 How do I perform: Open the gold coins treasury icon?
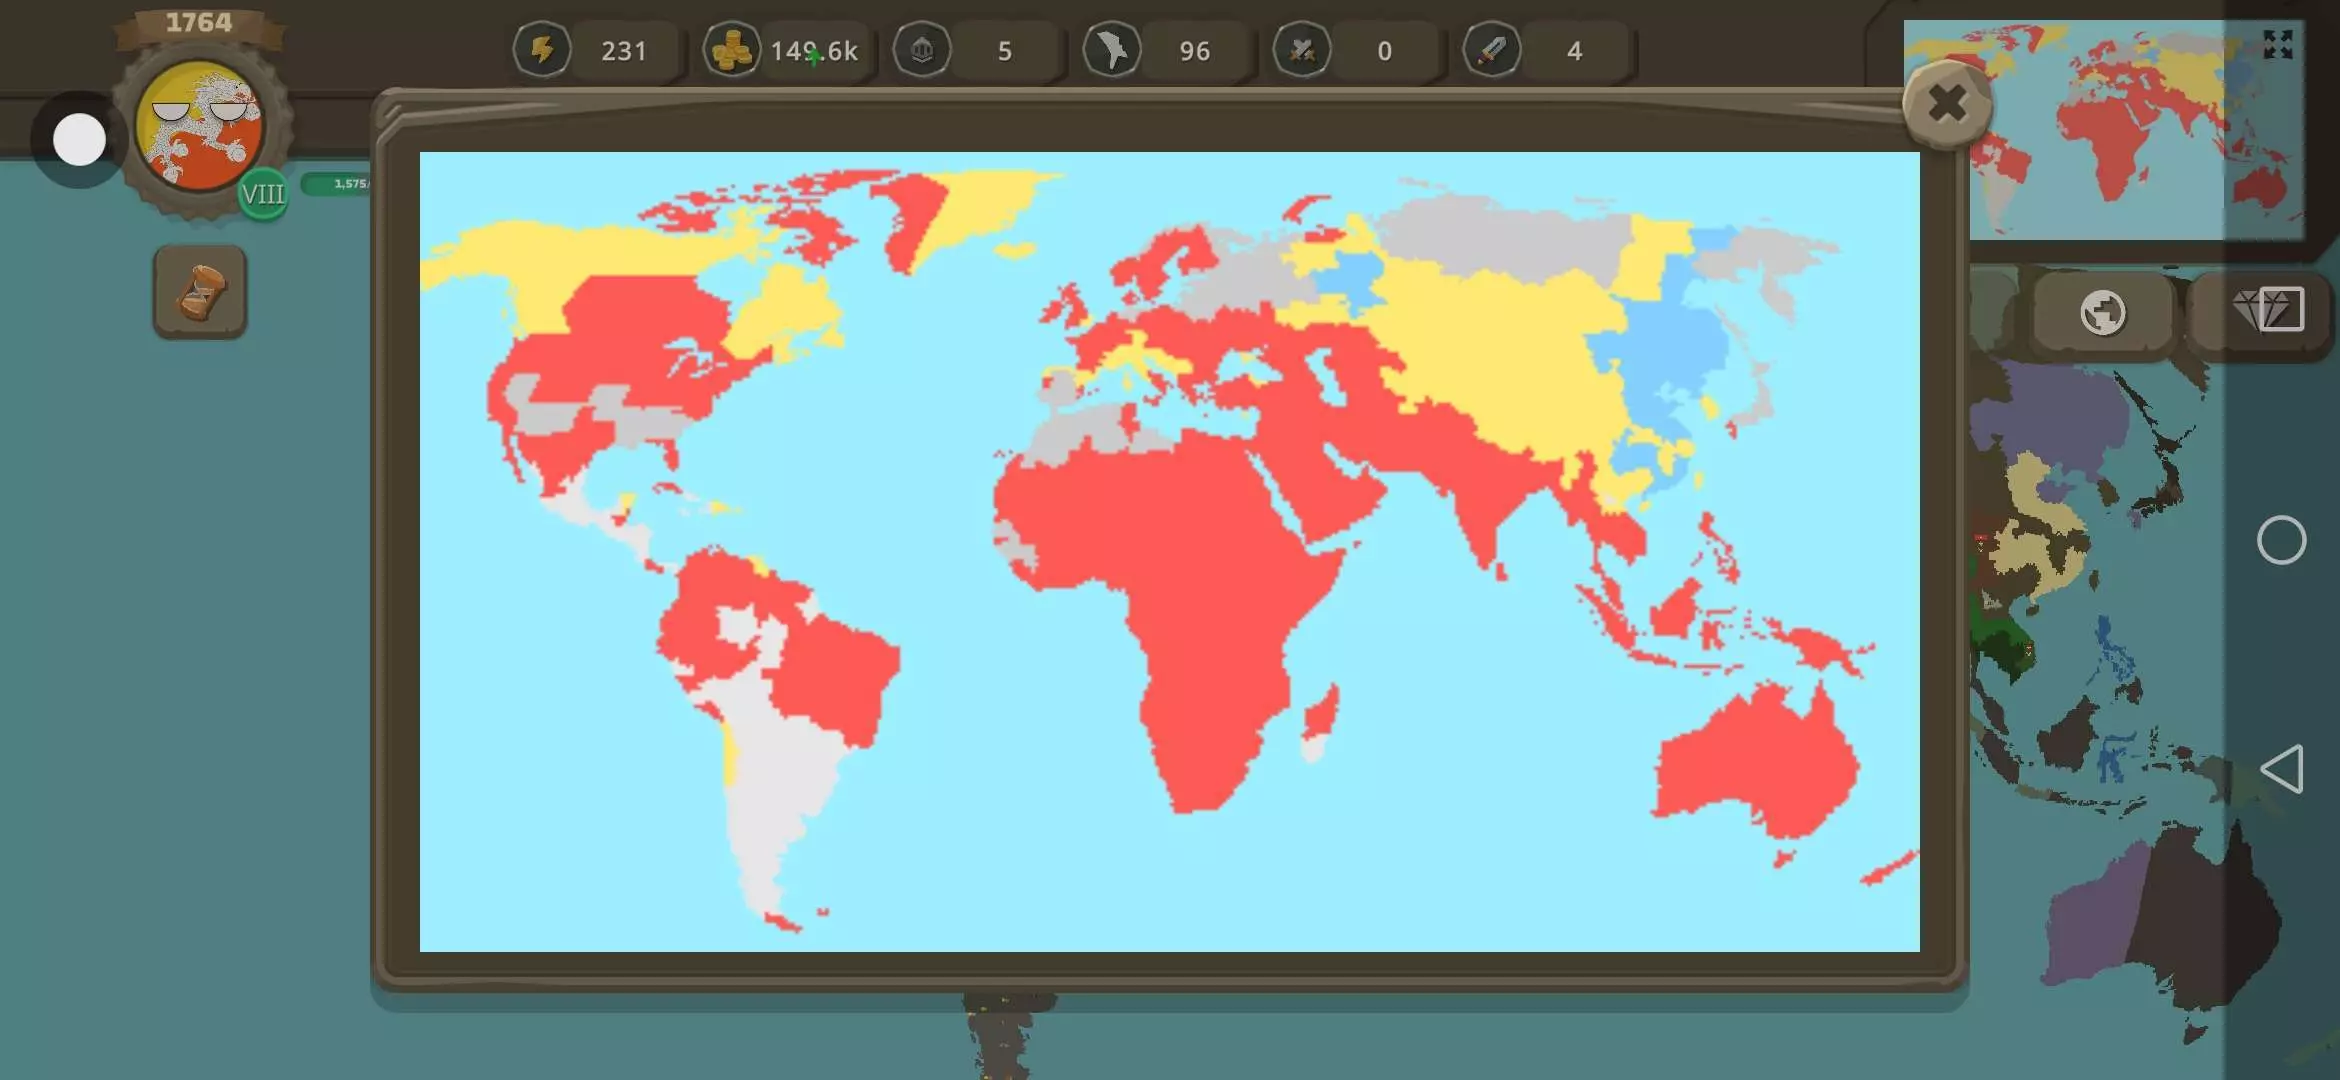point(731,50)
